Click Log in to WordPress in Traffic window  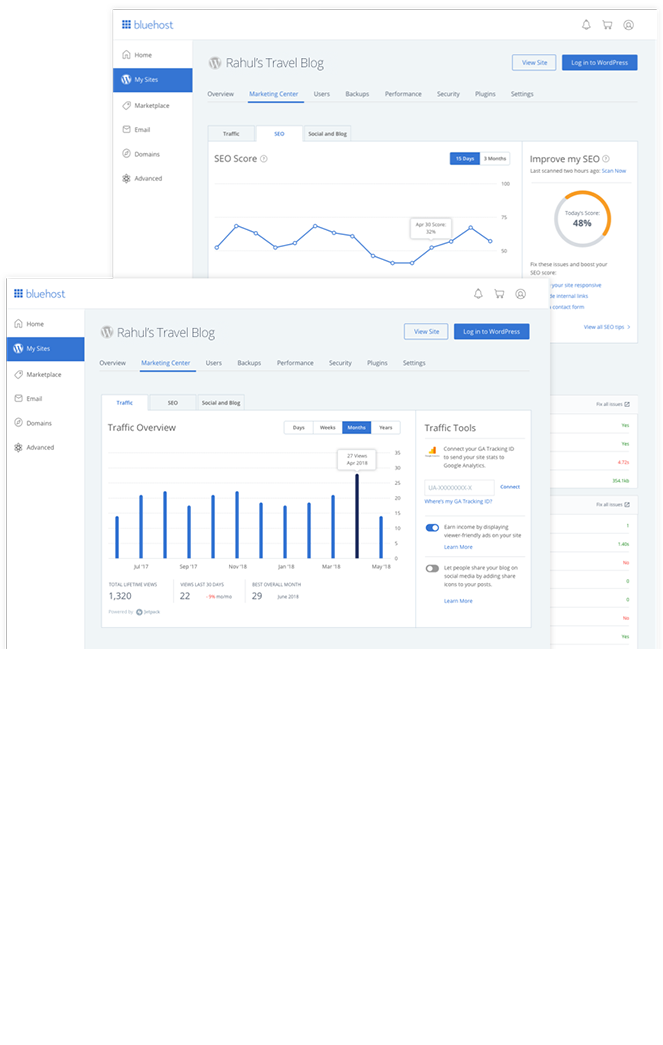[x=492, y=331]
